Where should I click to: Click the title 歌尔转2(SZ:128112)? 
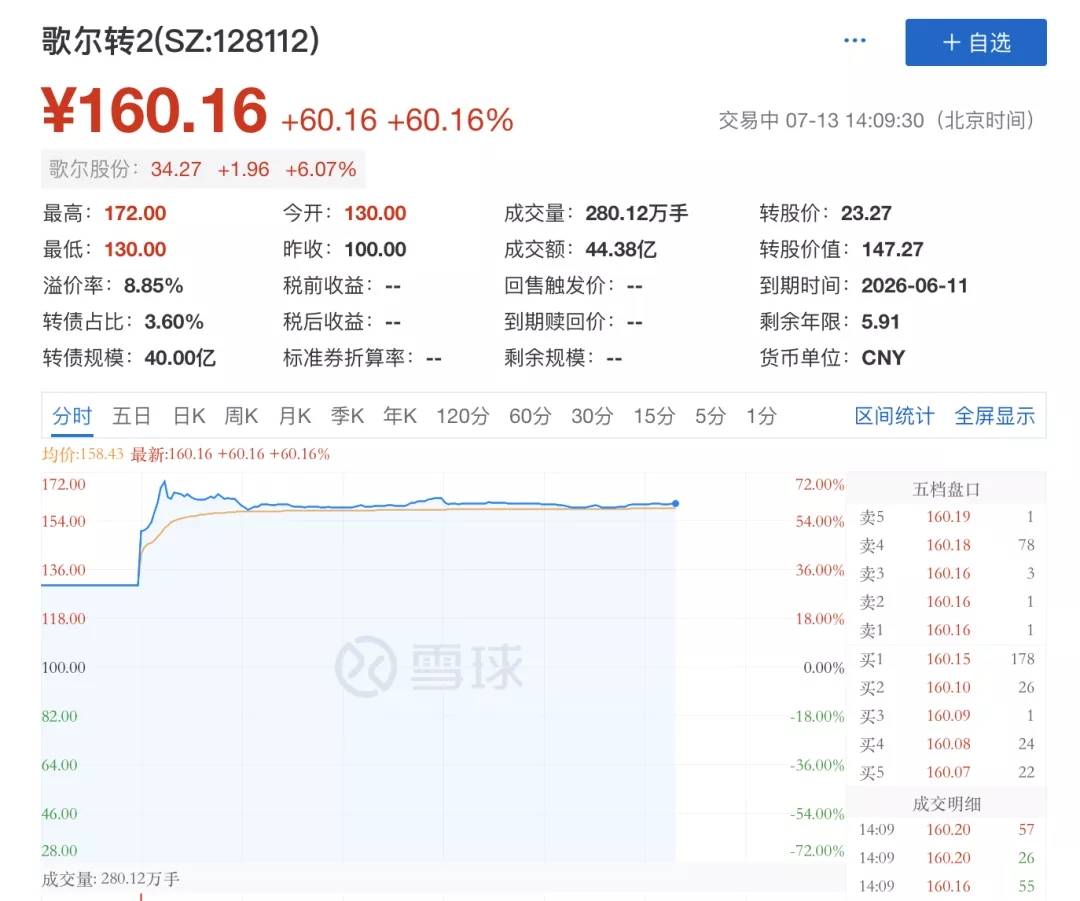[180, 41]
